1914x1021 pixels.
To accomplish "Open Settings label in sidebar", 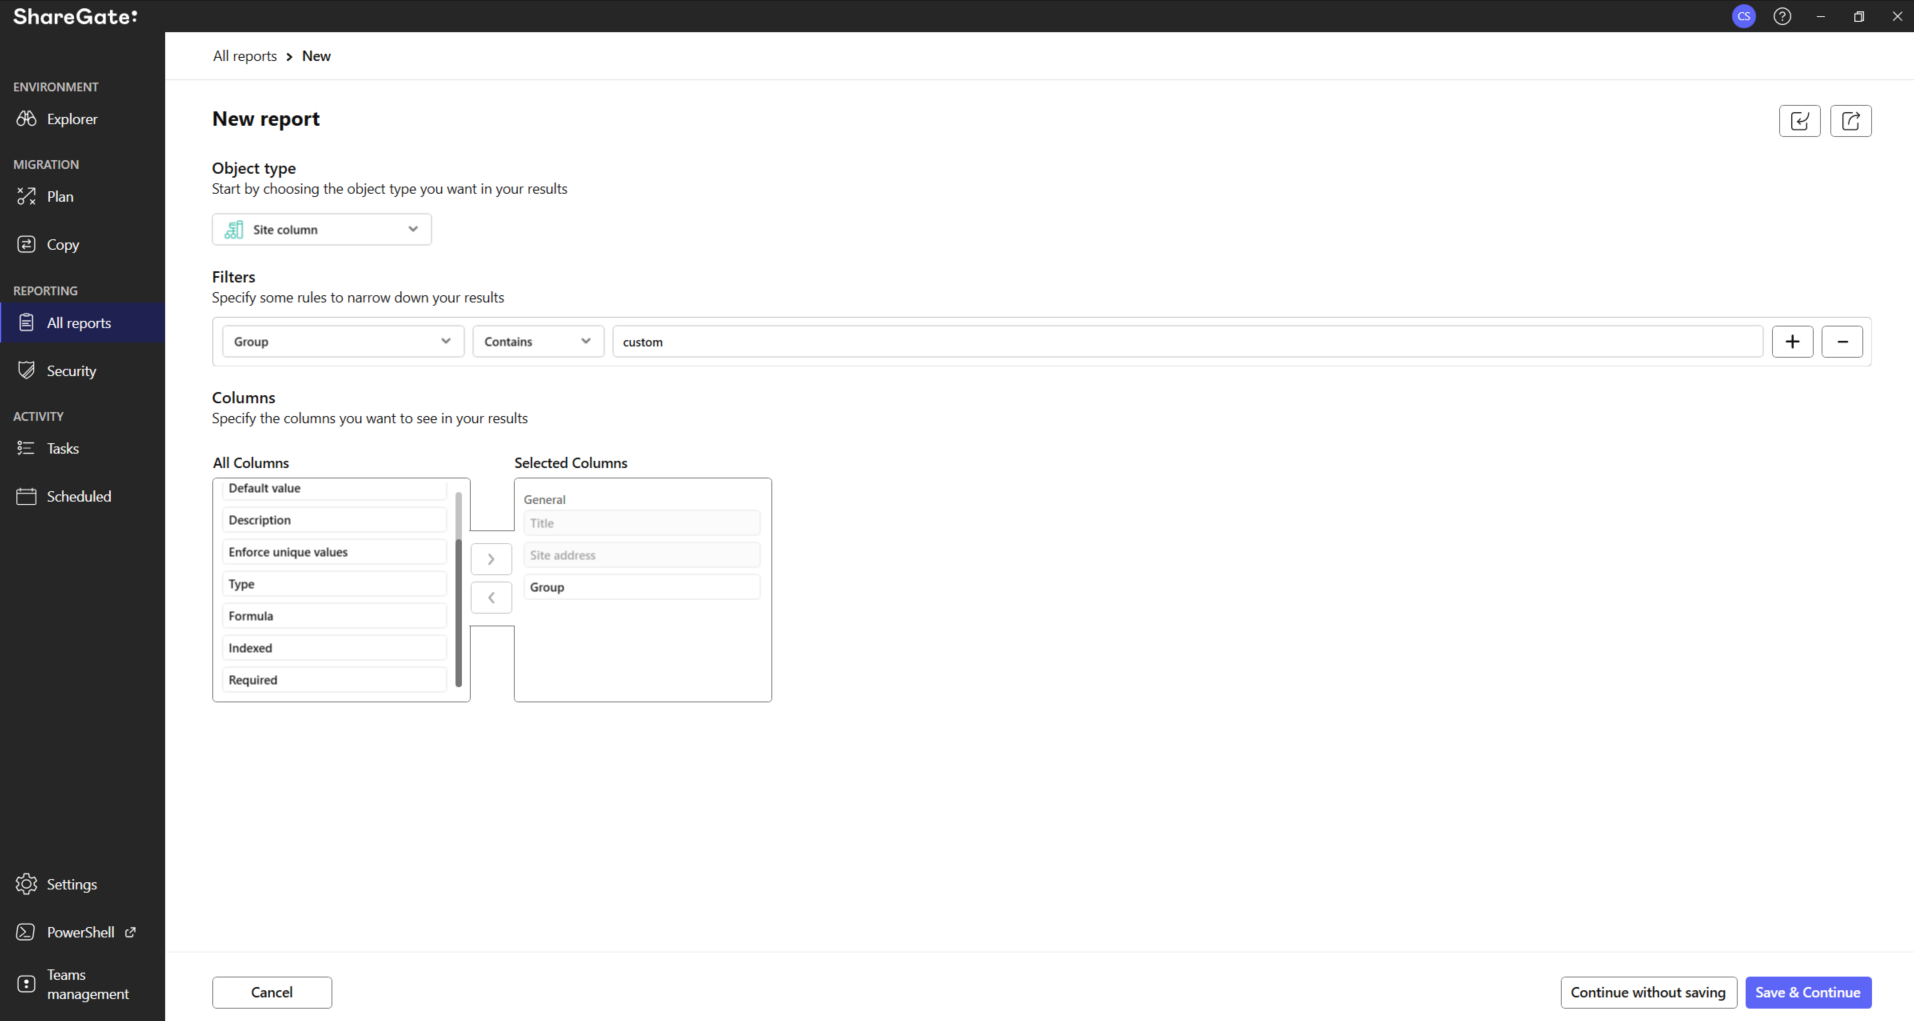I will pos(72,885).
